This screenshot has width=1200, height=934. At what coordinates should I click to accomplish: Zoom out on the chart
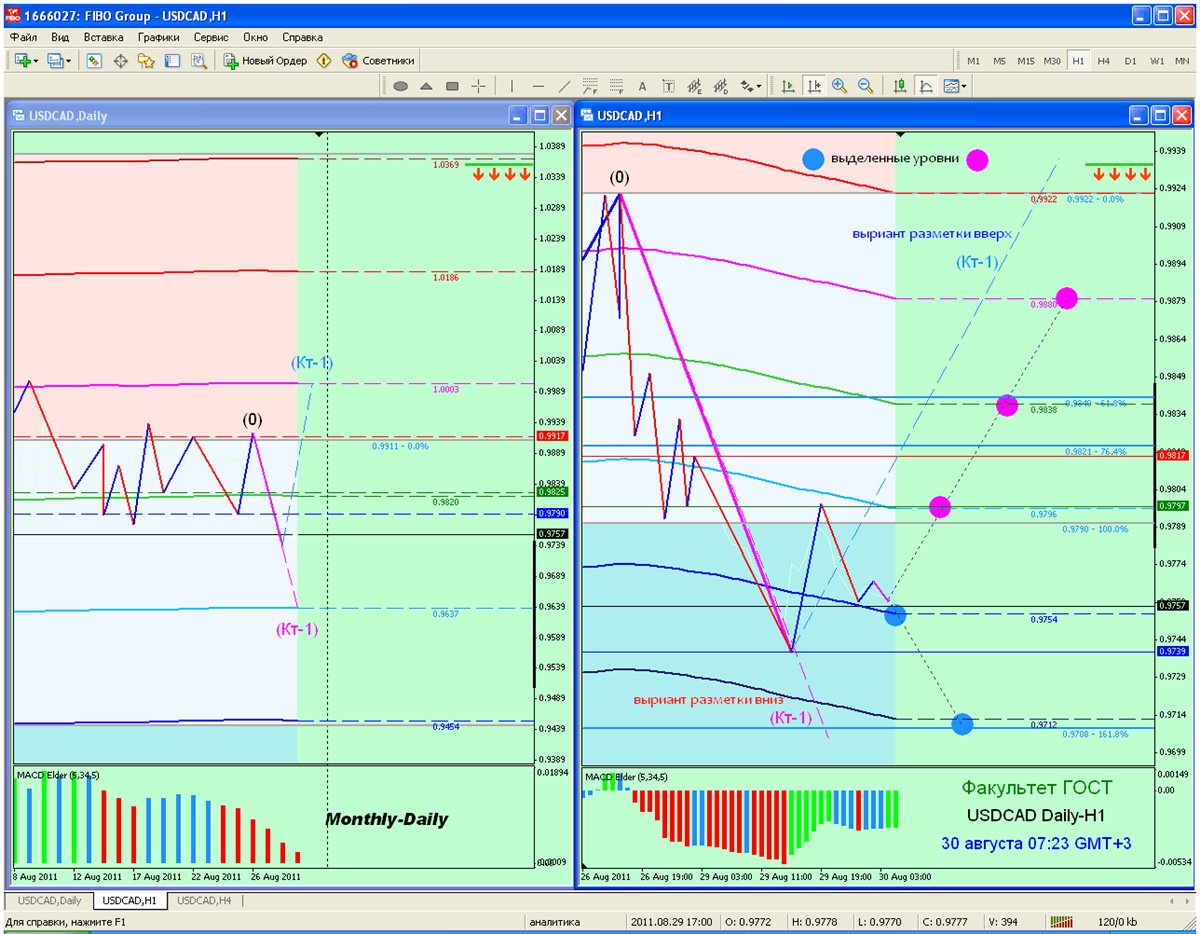(866, 87)
